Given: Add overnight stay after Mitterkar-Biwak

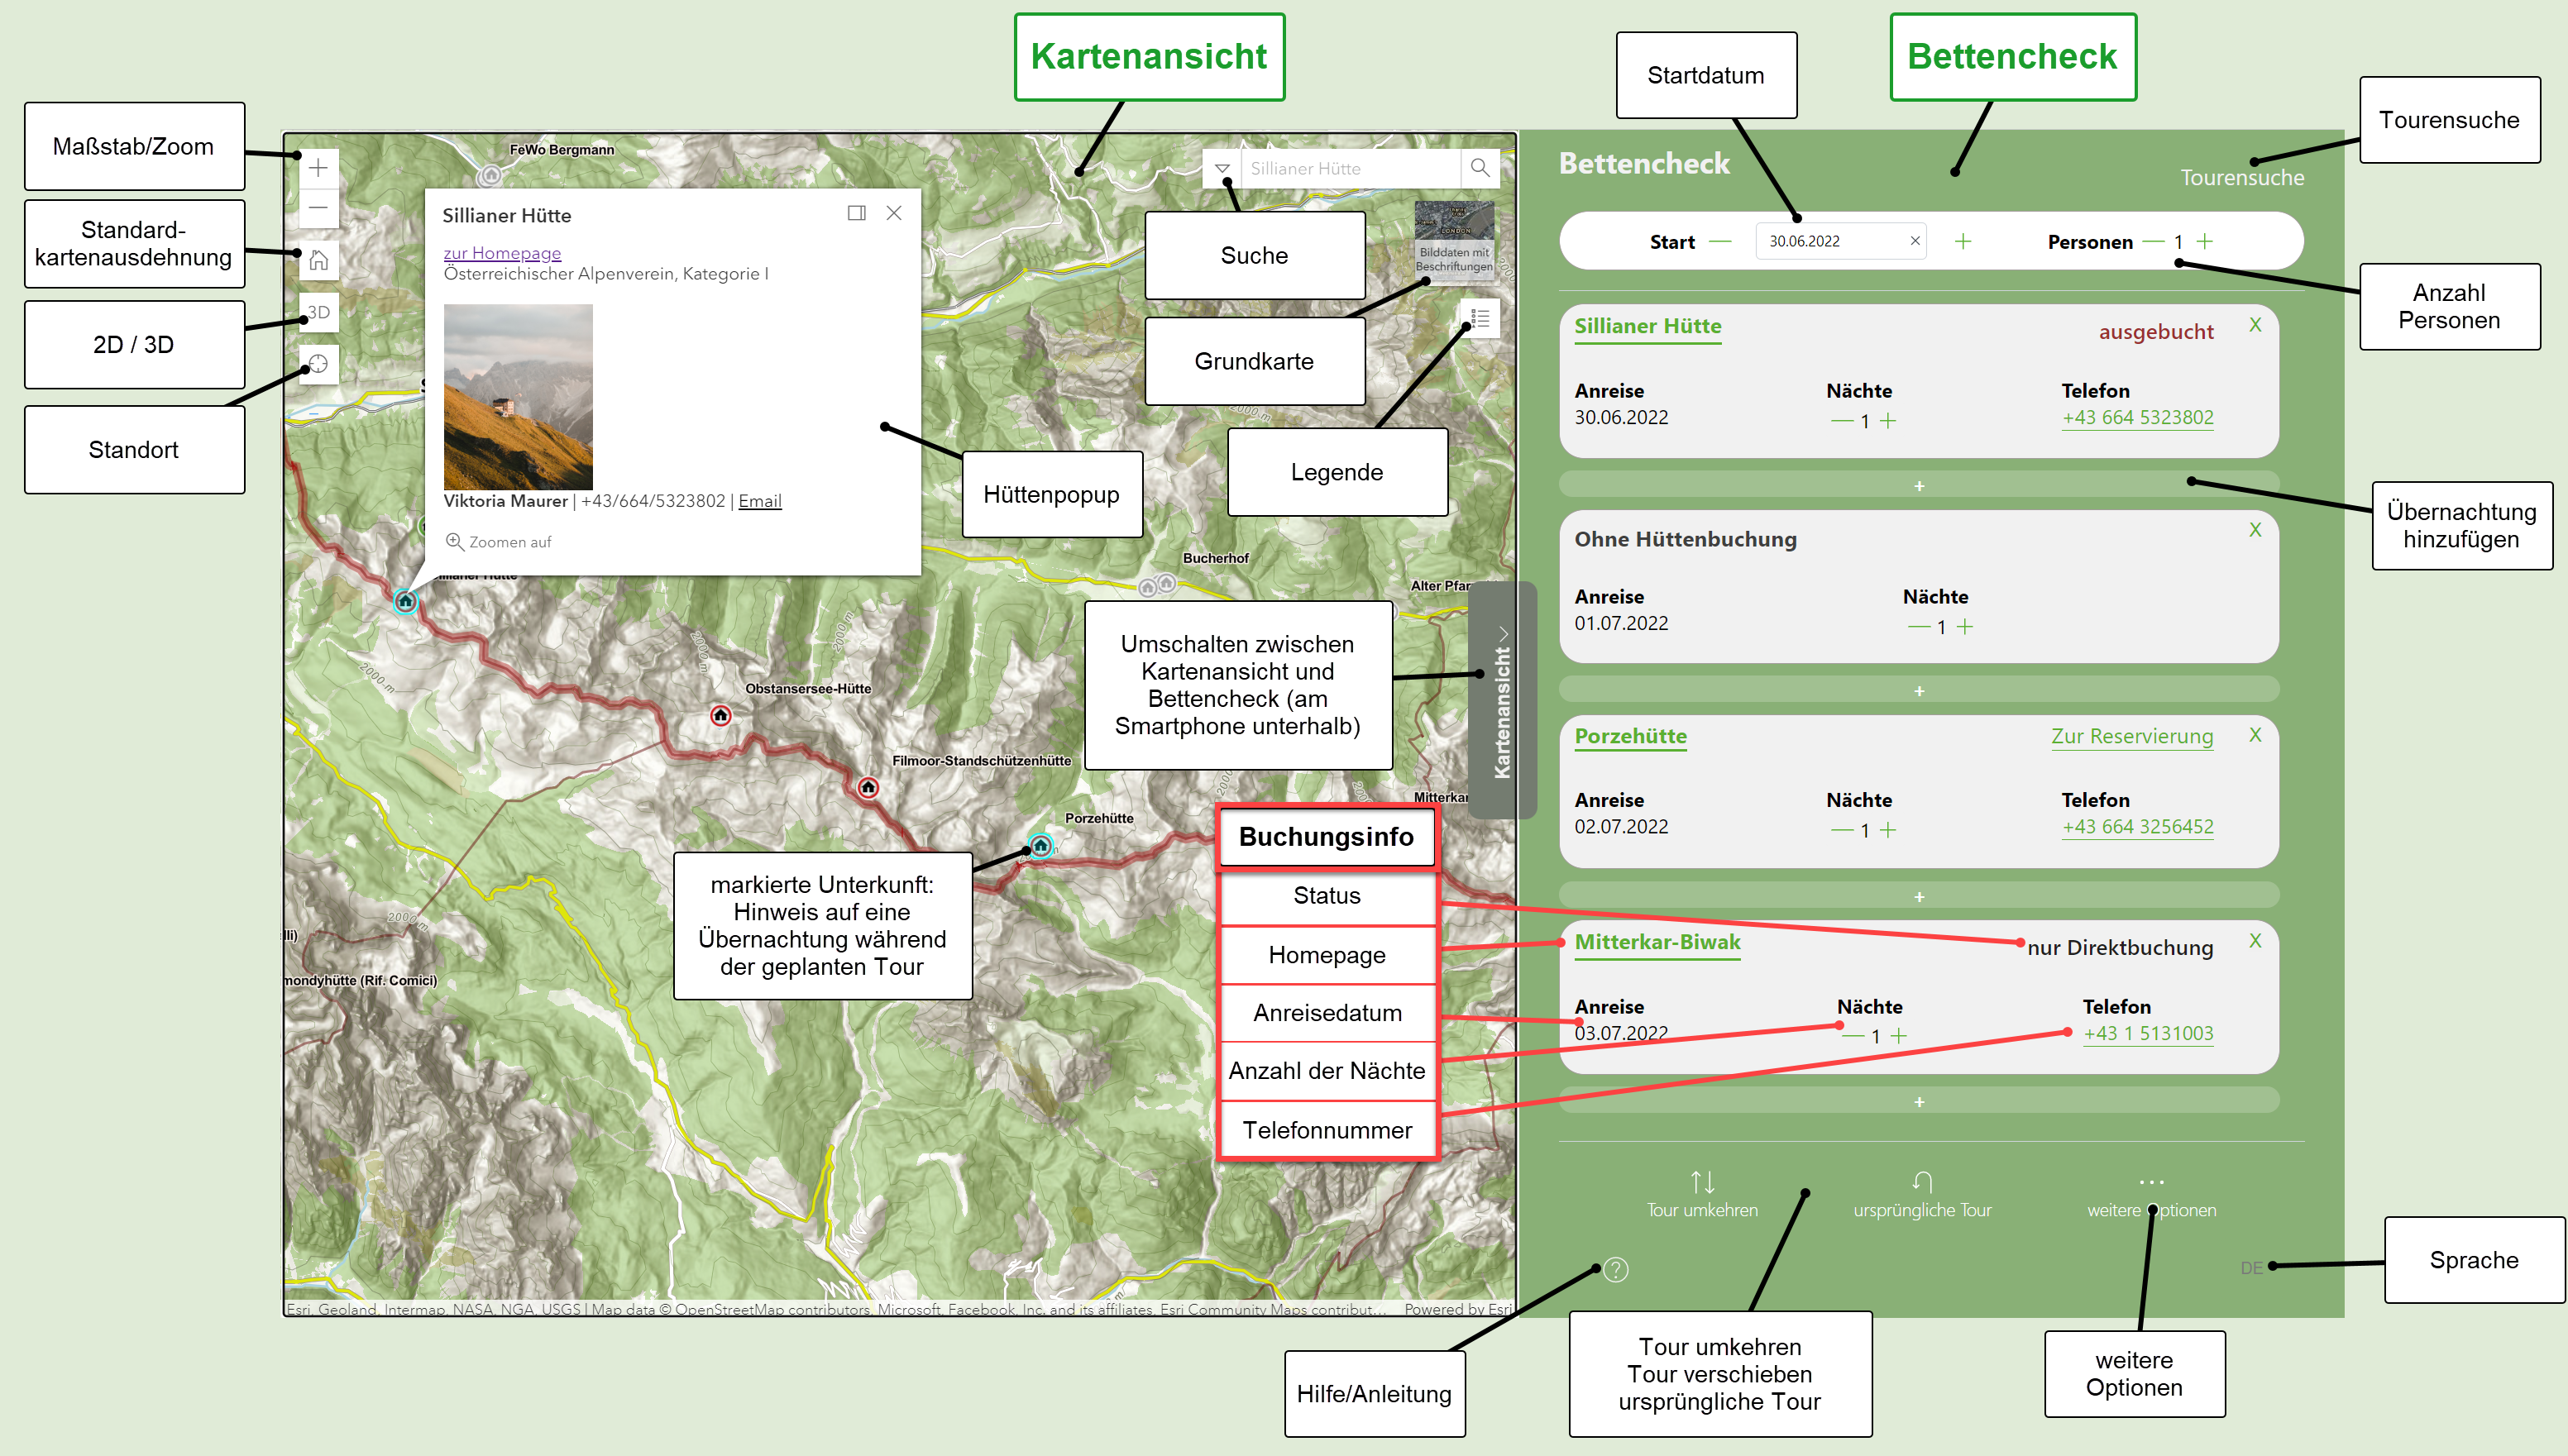Looking at the screenshot, I should (x=1919, y=1101).
